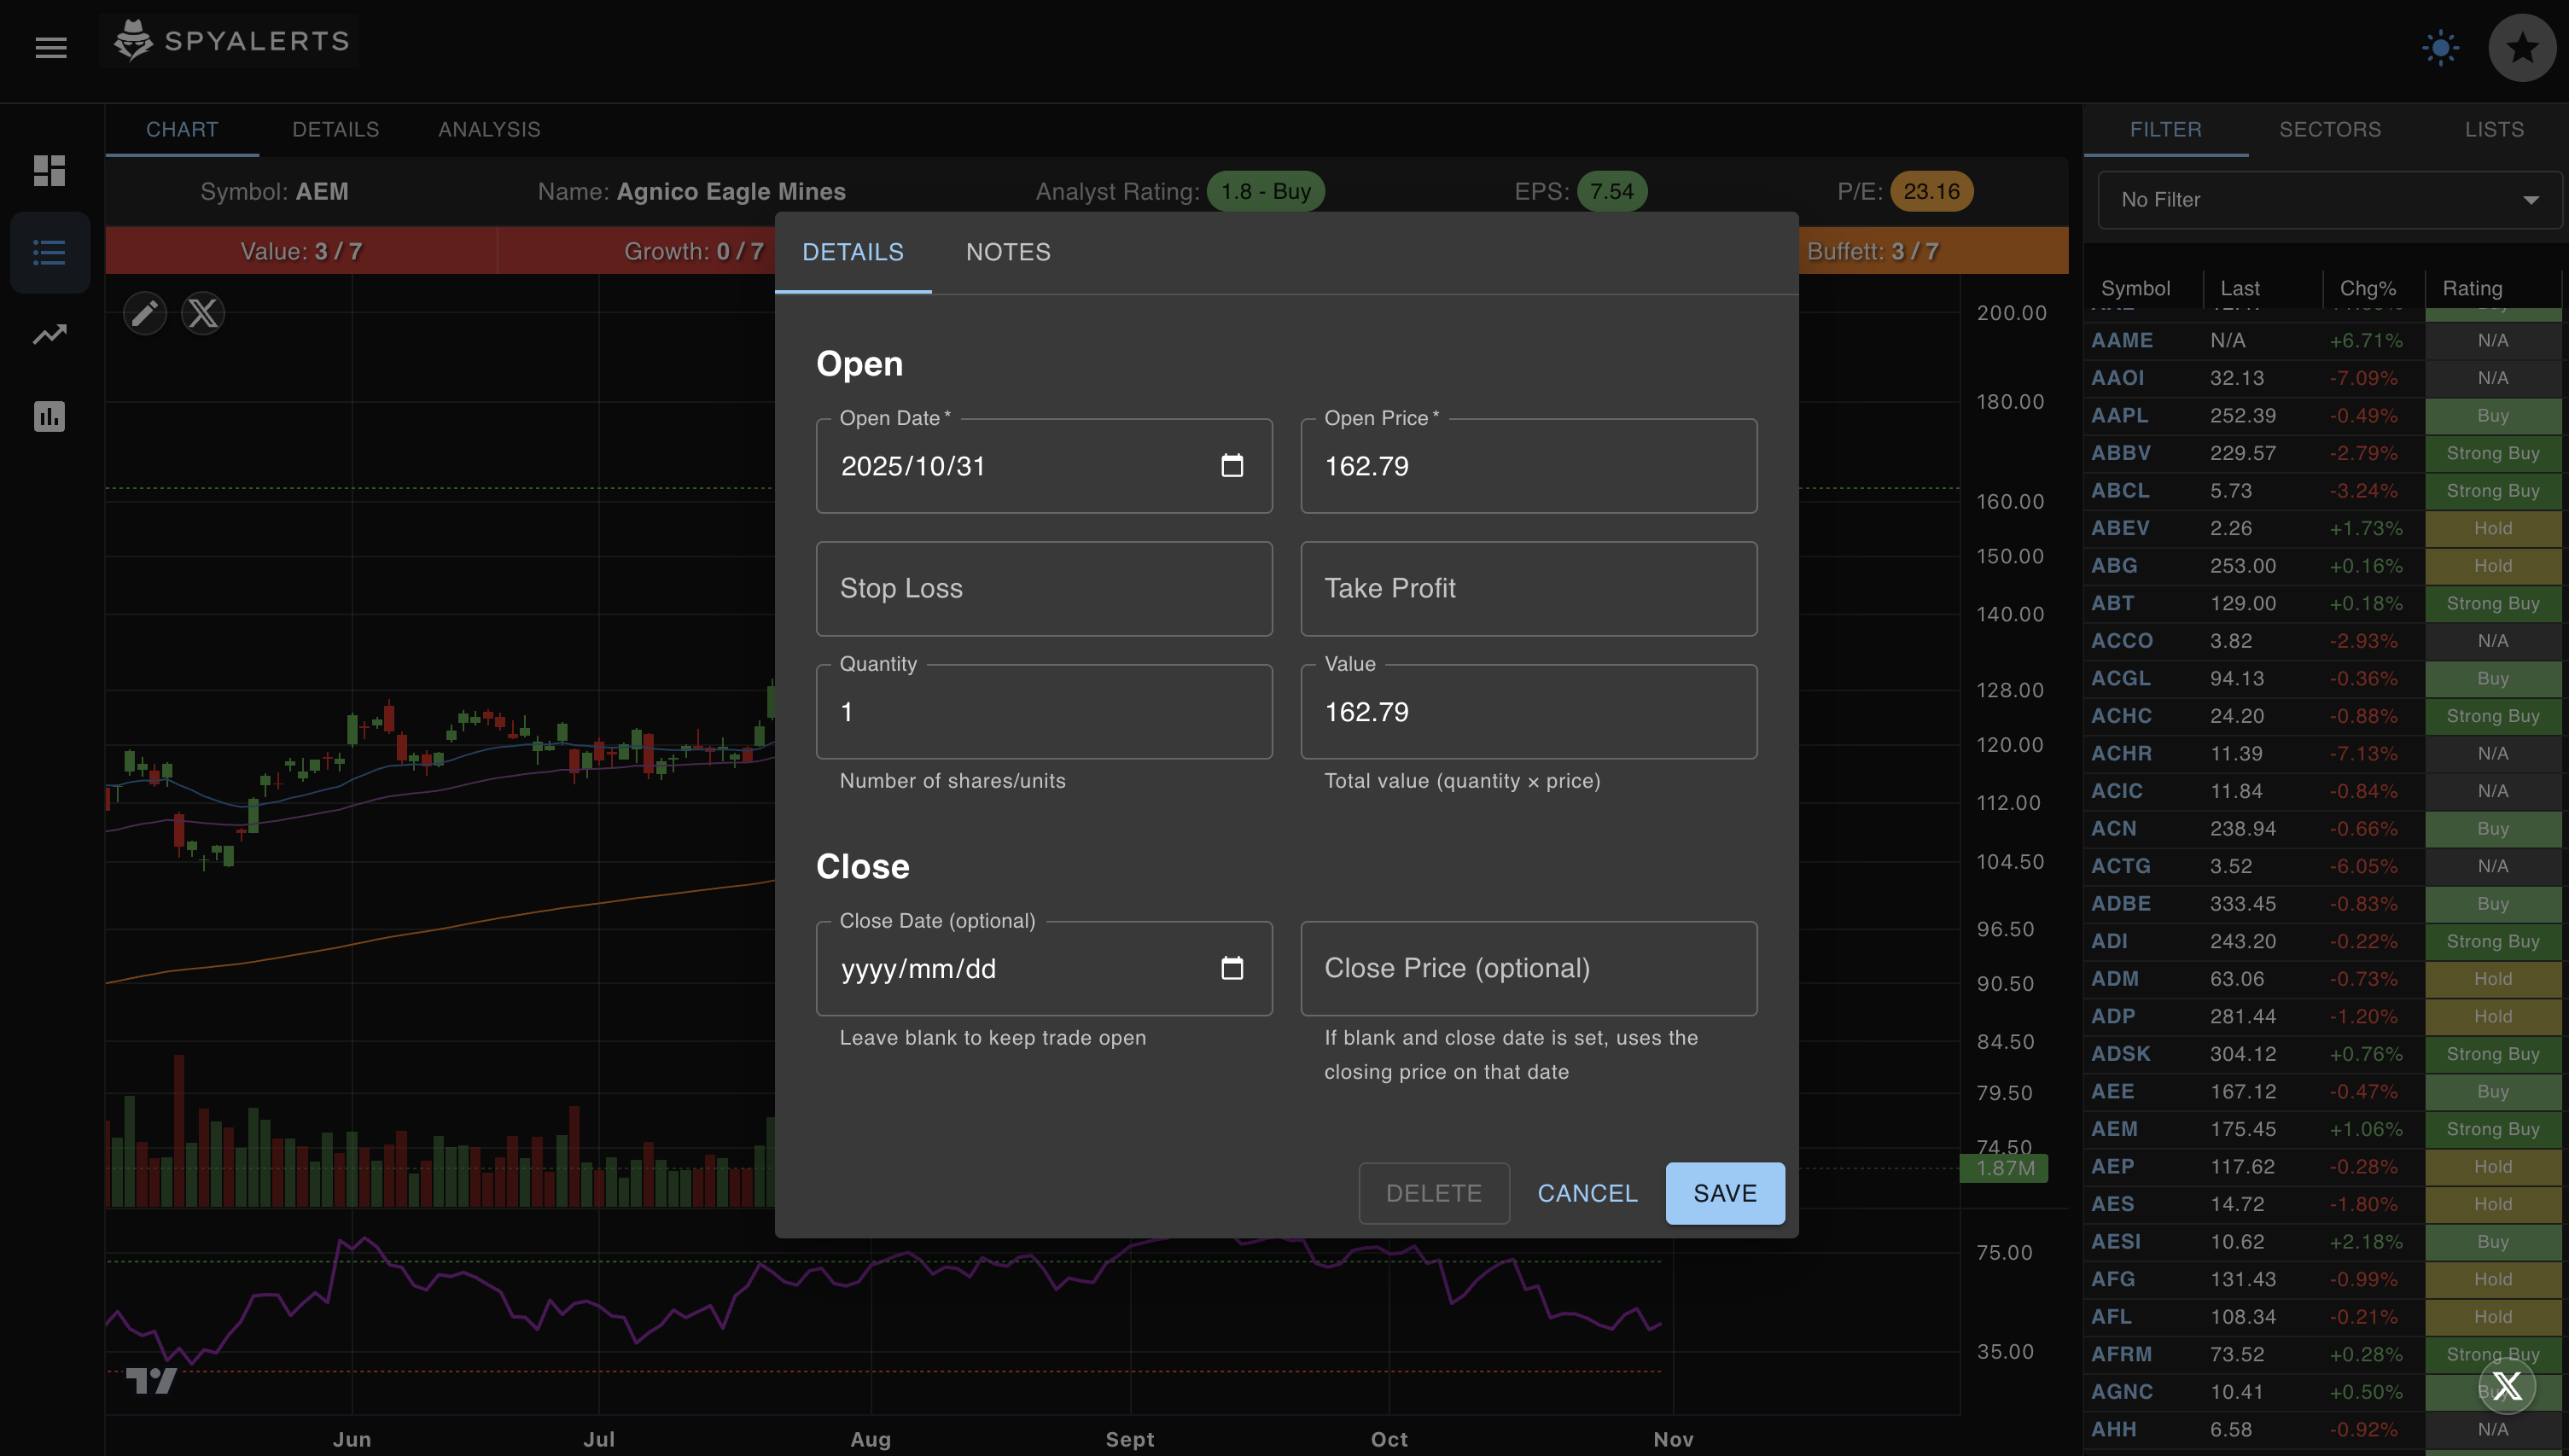The height and width of the screenshot is (1456, 2569).
Task: Click the red Value: 3 / 7 score bar
Action: [x=302, y=250]
